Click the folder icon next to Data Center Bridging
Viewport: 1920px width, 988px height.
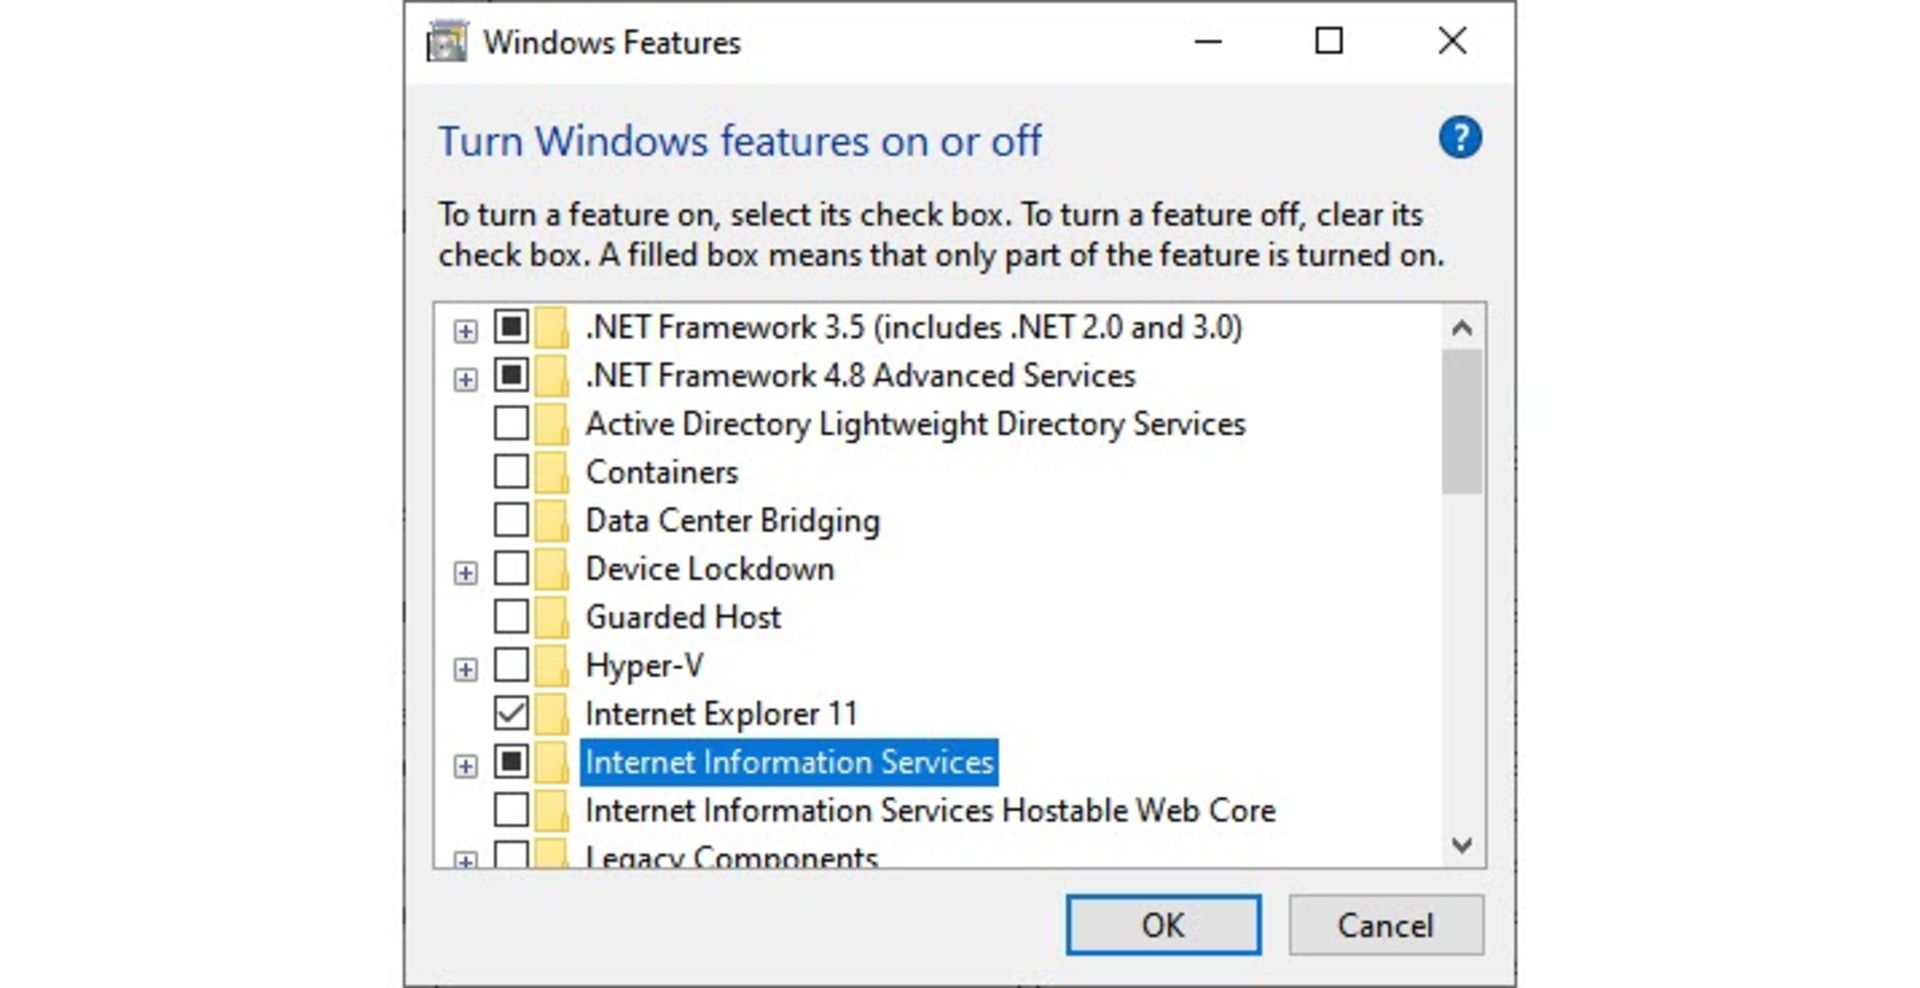click(551, 520)
